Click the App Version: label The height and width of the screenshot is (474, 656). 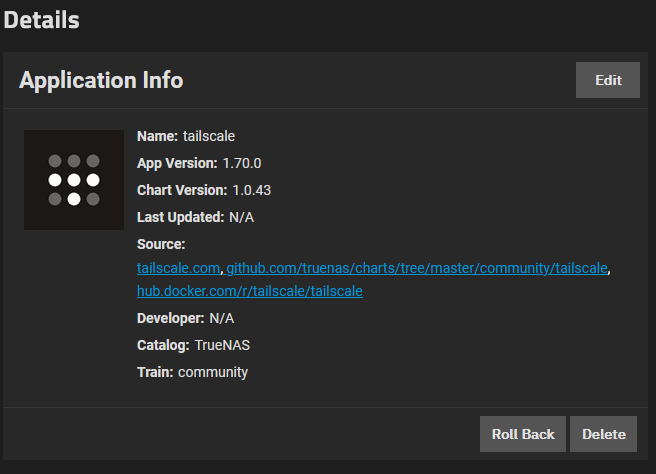click(x=177, y=163)
